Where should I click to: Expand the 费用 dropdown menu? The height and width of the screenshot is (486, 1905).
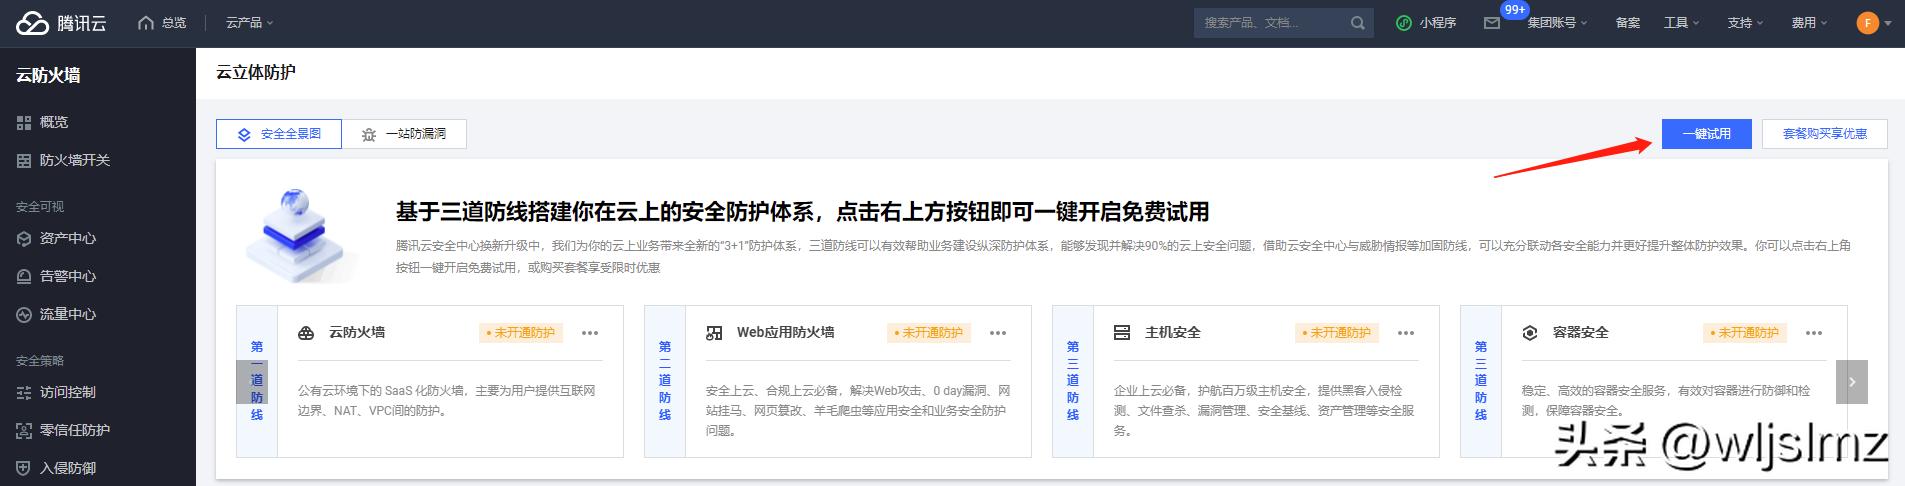click(x=1809, y=23)
